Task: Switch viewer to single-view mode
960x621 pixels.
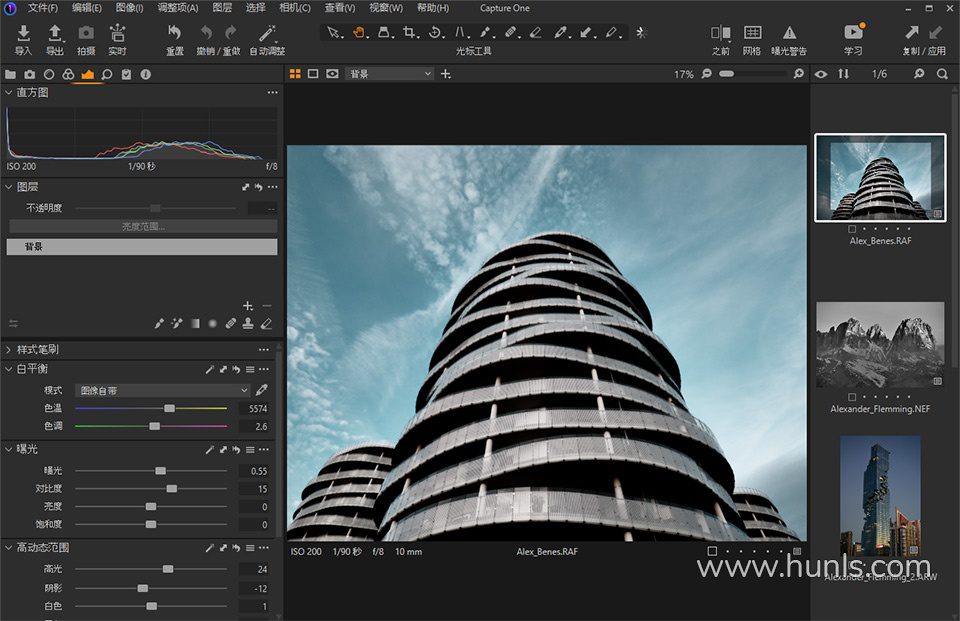Action: (313, 74)
